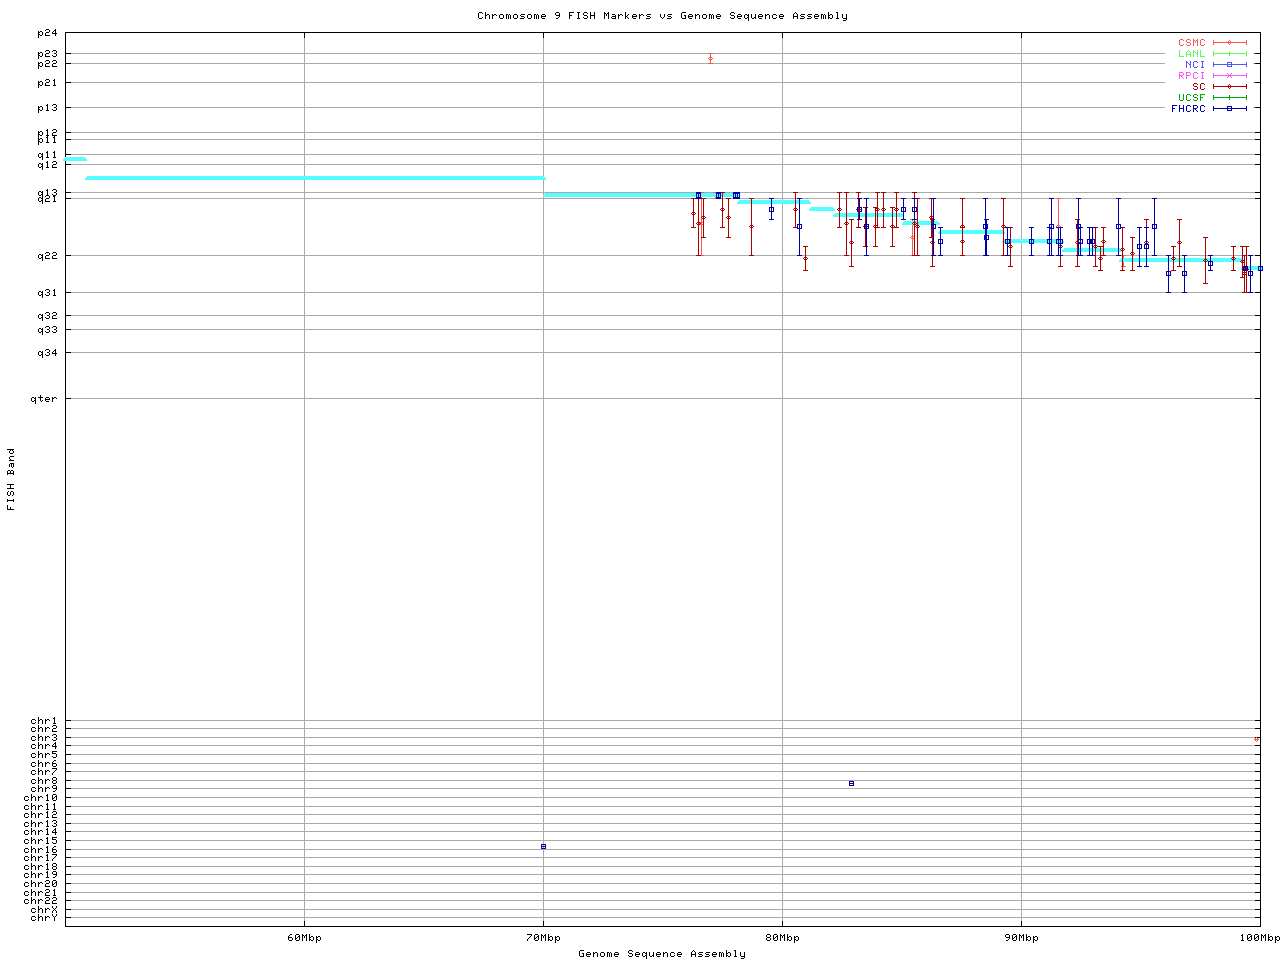Click the LANL legend entry label
Viewport: 1280px width, 960px height.
pos(1191,54)
